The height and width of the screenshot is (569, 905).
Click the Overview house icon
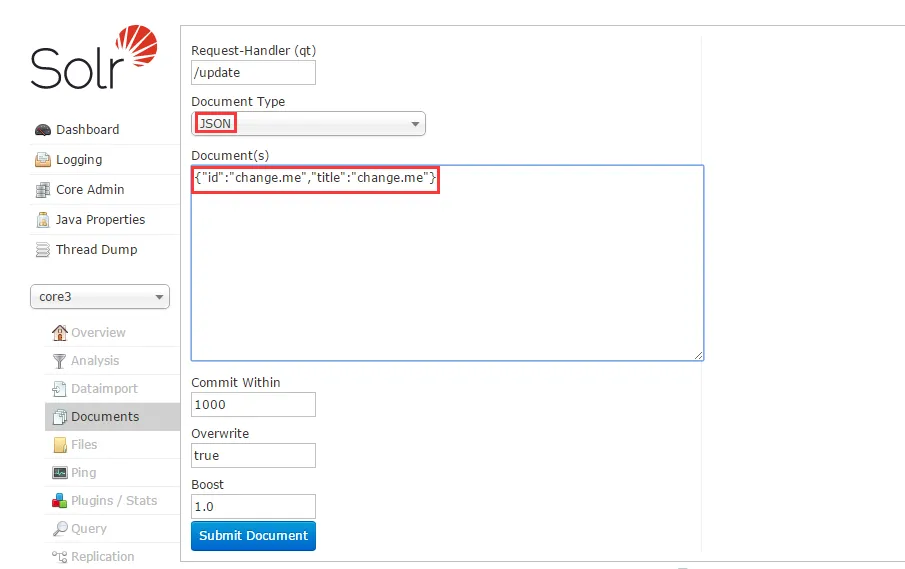[59, 332]
